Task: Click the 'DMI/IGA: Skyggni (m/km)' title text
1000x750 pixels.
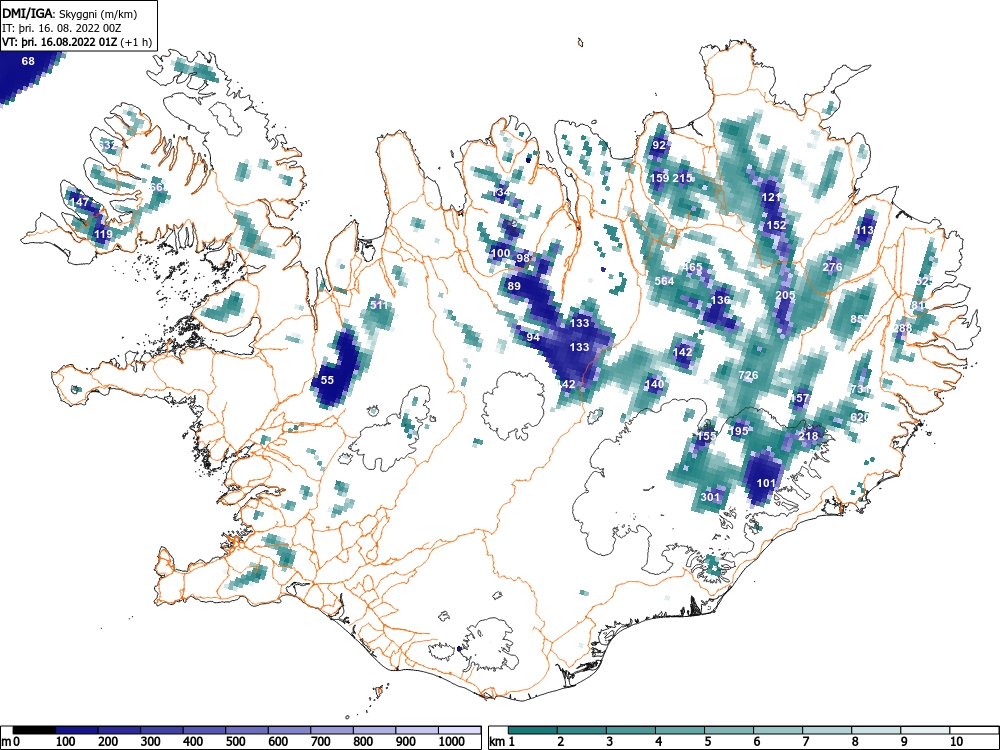Action: (70, 14)
